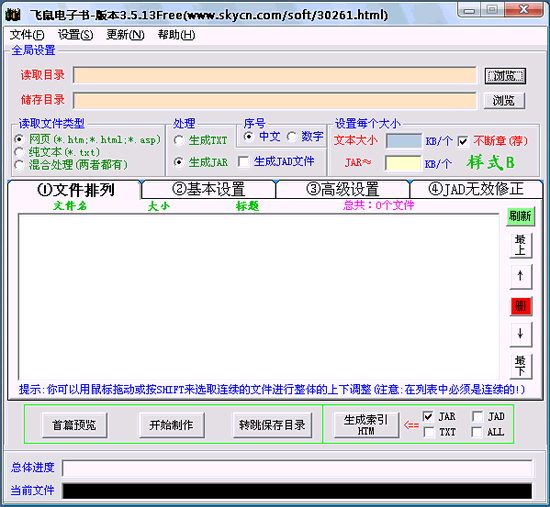Move file to top with 最上 button
Screen dimensions: 550x507
pos(521,246)
